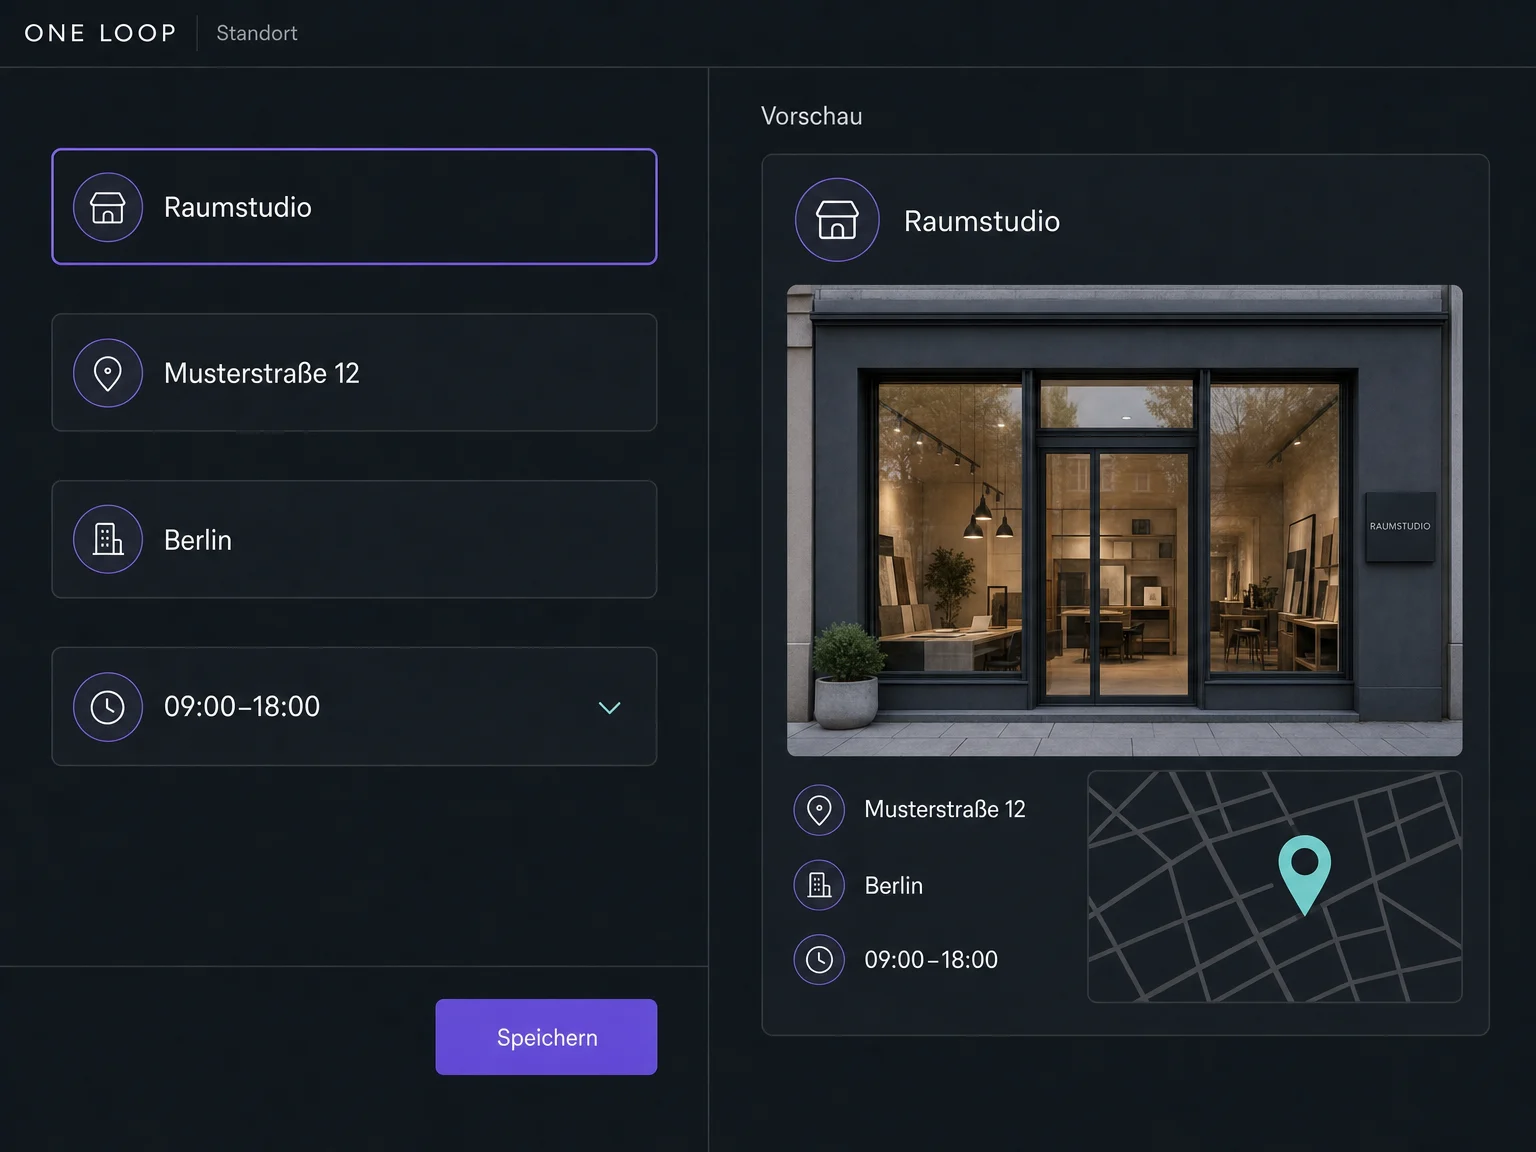Click the clock icon in the opening hours field
Viewport: 1536px width, 1152px height.
[108, 707]
